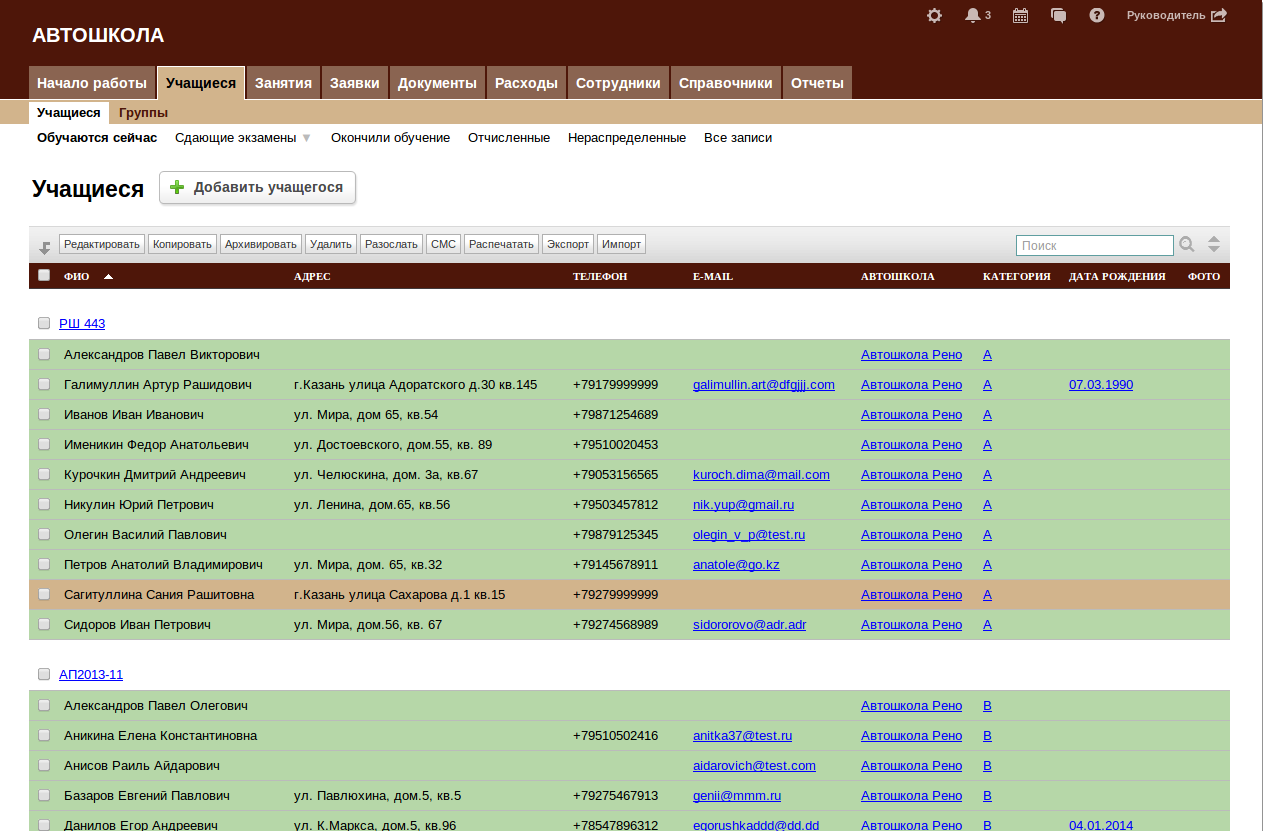Click the help question mark icon
Screen dimensions: 1263x831
pos(1097,16)
